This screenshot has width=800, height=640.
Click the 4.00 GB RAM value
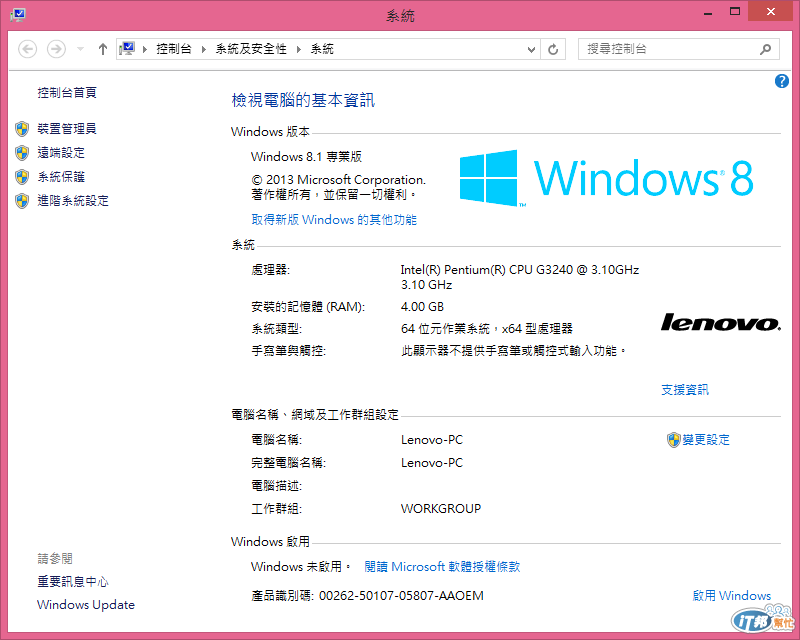pos(422,307)
